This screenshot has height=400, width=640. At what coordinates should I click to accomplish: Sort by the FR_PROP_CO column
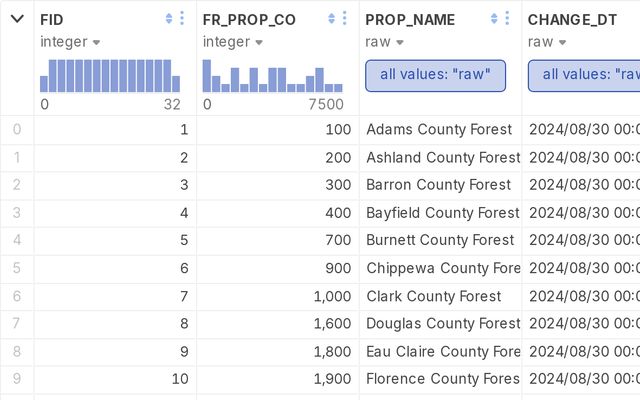point(331,19)
